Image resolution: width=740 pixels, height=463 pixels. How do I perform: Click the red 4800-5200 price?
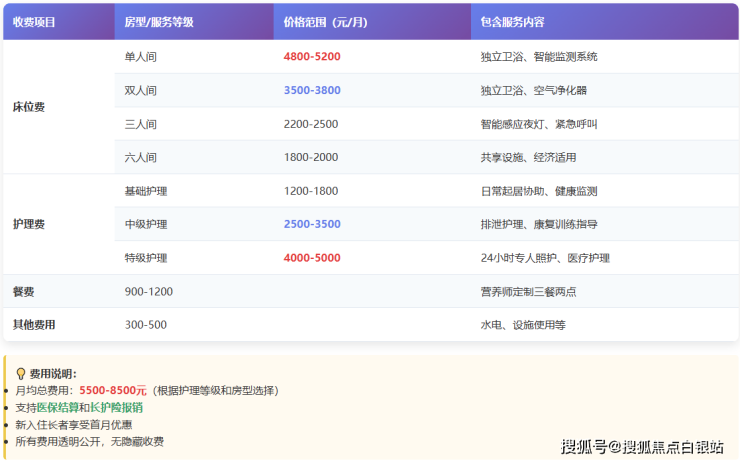coord(312,57)
